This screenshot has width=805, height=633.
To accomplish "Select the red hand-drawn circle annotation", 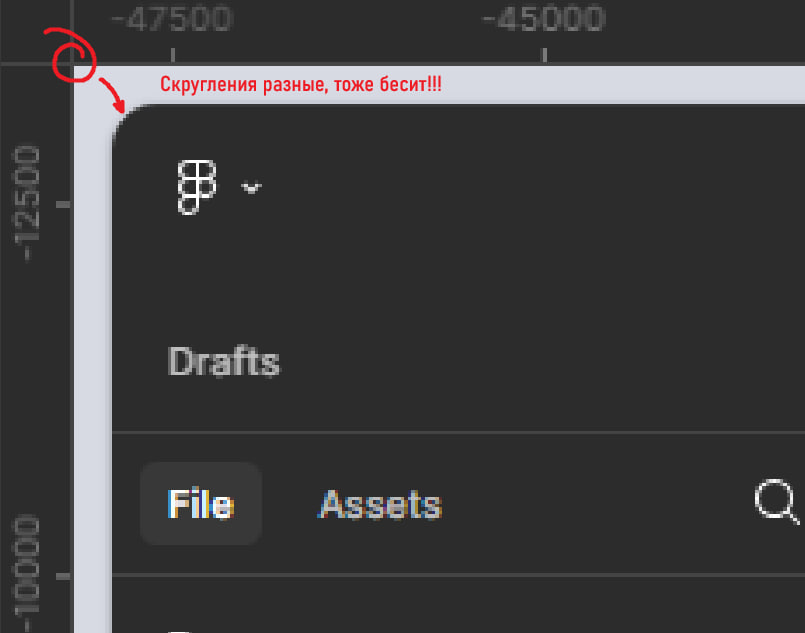I will [x=72, y=55].
